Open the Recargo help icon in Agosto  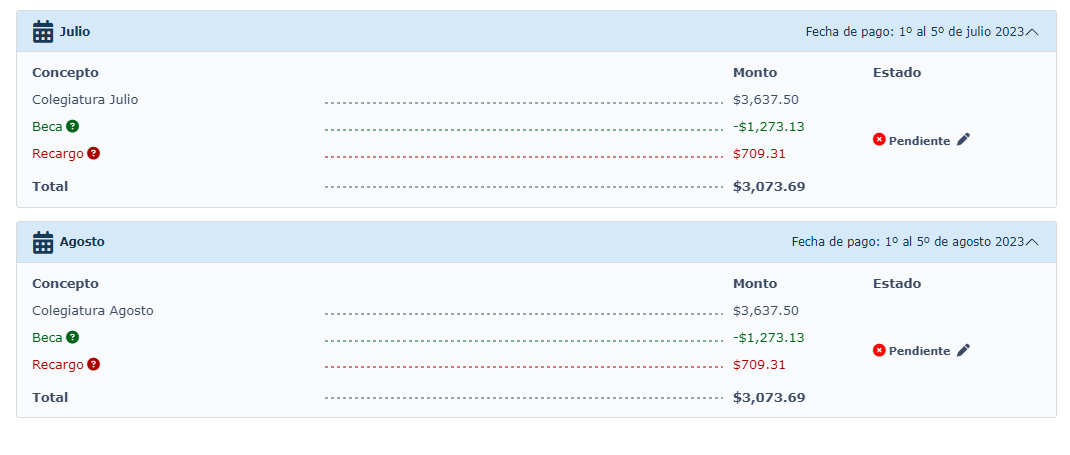tap(93, 364)
